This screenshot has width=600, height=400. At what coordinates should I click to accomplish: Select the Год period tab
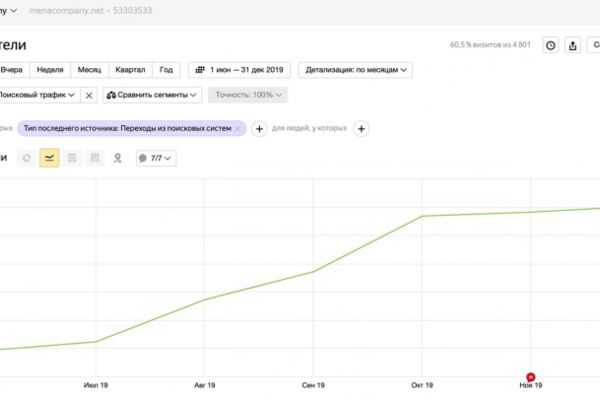click(x=166, y=70)
